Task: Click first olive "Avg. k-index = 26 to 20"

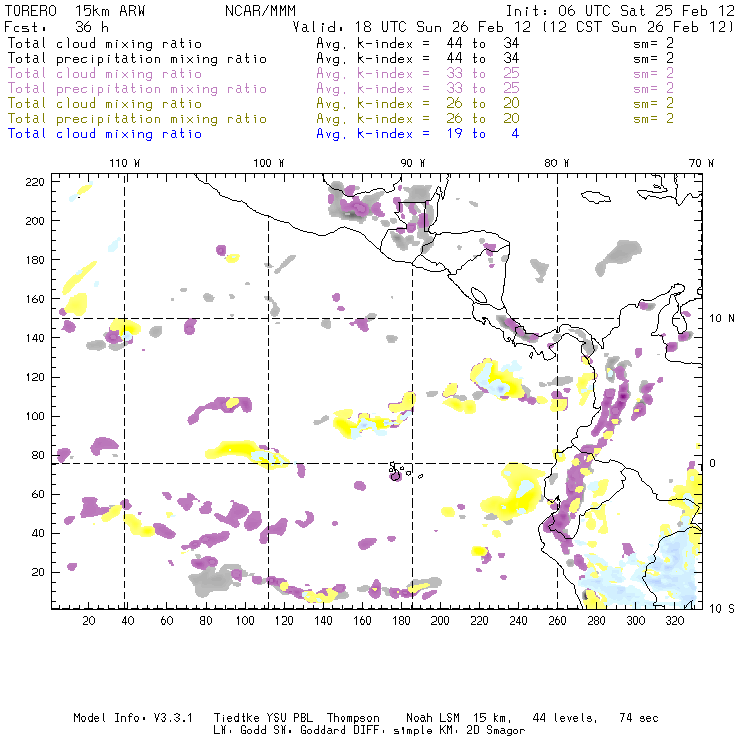Action: coord(418,104)
